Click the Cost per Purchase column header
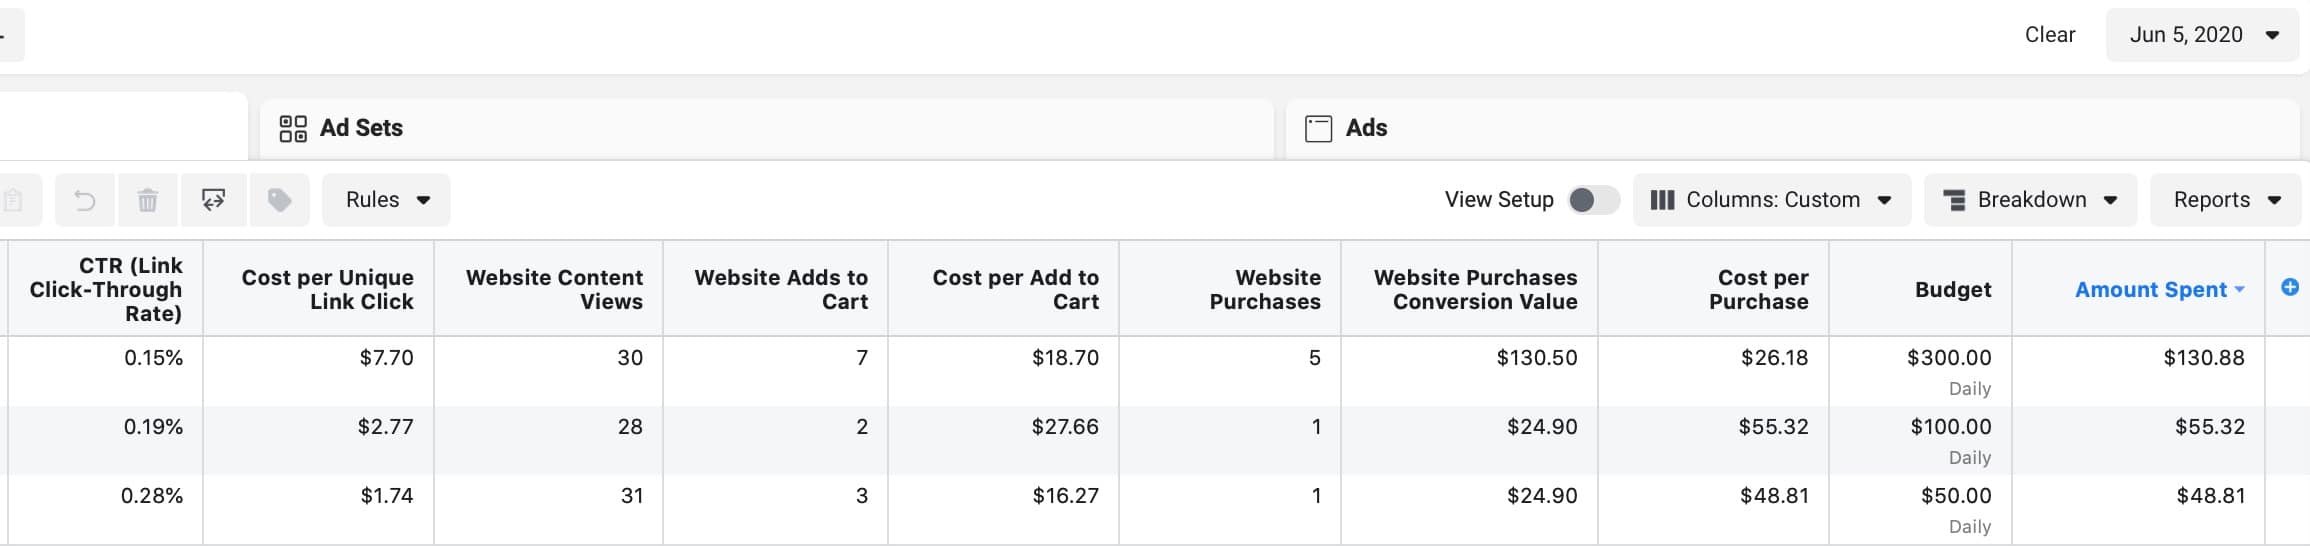 pos(1761,290)
